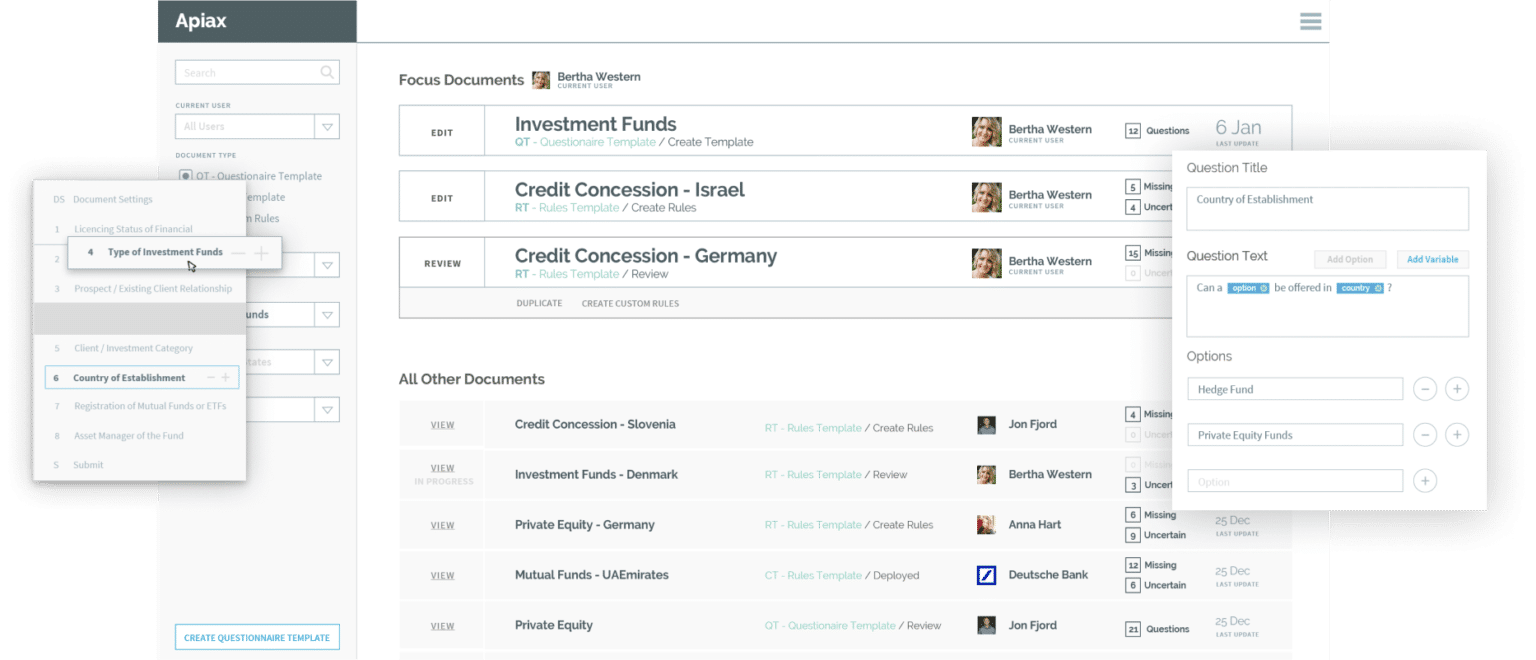The width and height of the screenshot is (1536, 660).
Task: Select QT - Questionaire Template radio button
Action: click(x=185, y=176)
